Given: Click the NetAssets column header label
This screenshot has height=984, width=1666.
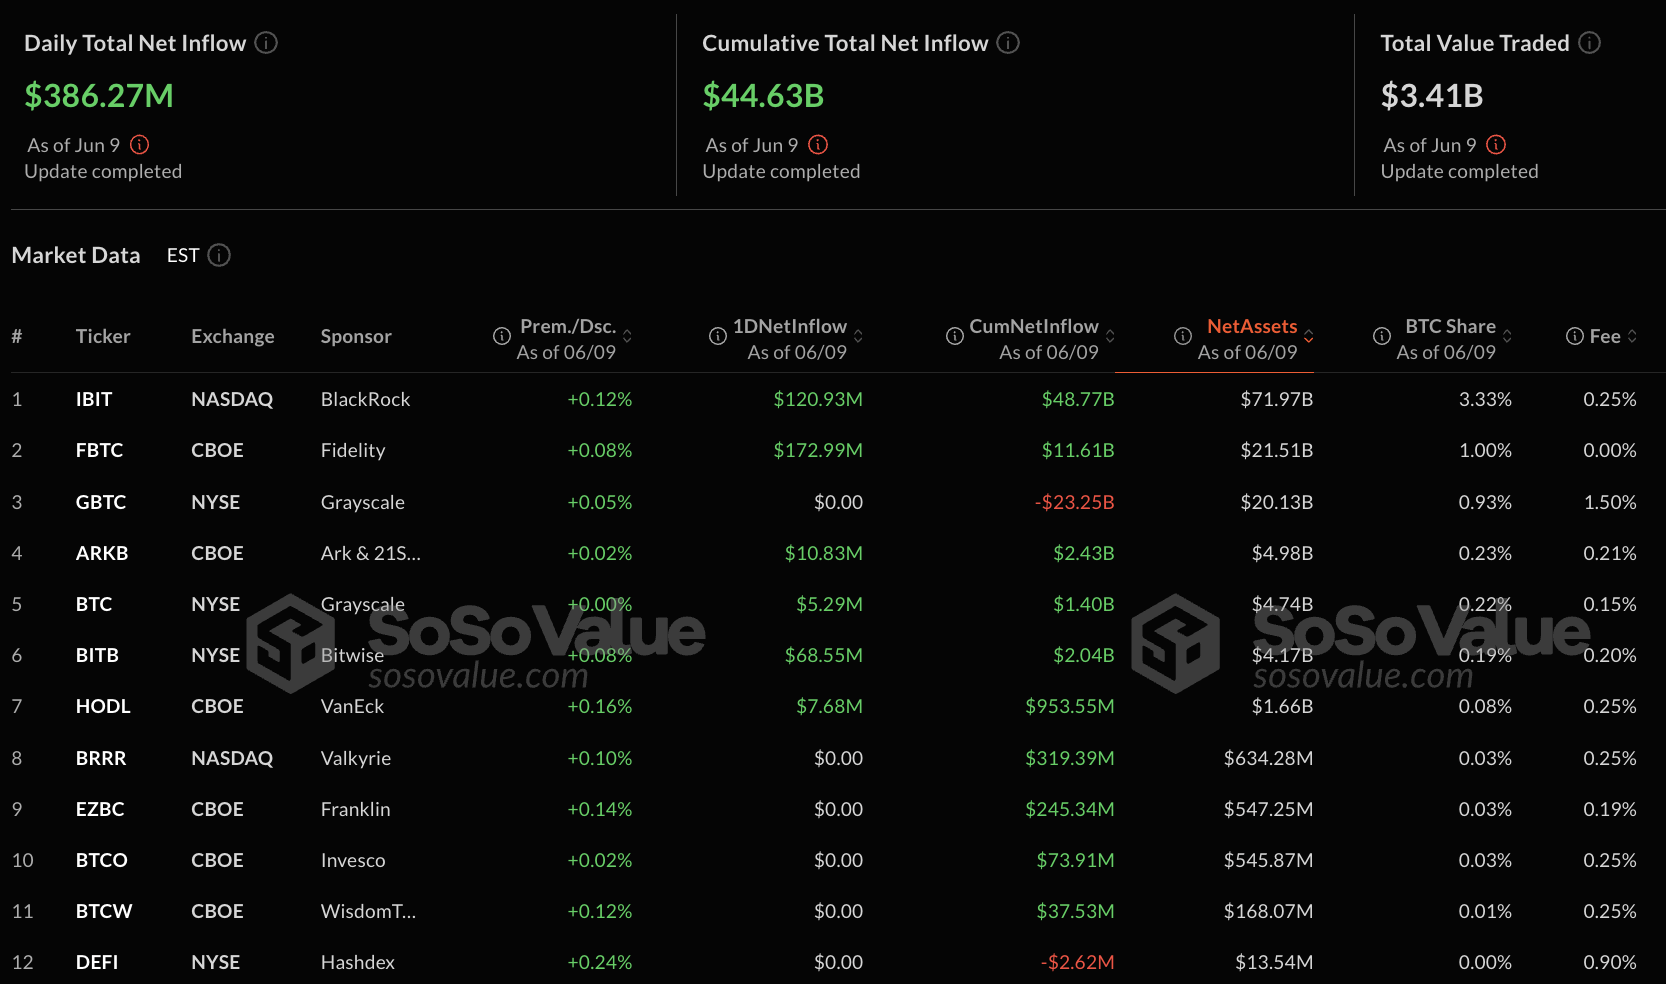Looking at the screenshot, I should 1251,327.
